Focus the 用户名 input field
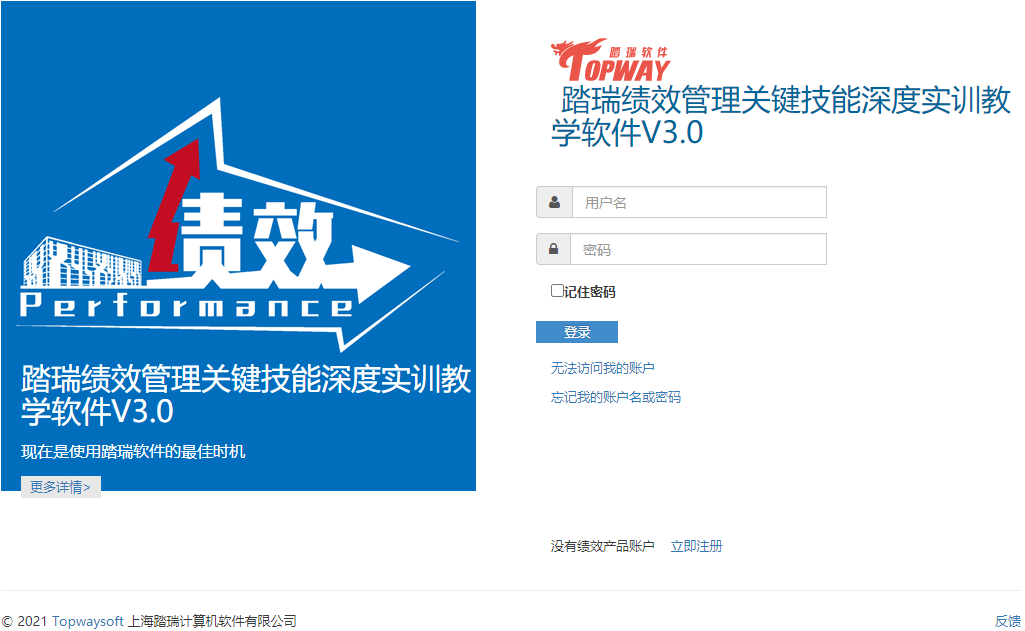The image size is (1025, 631). click(x=698, y=202)
